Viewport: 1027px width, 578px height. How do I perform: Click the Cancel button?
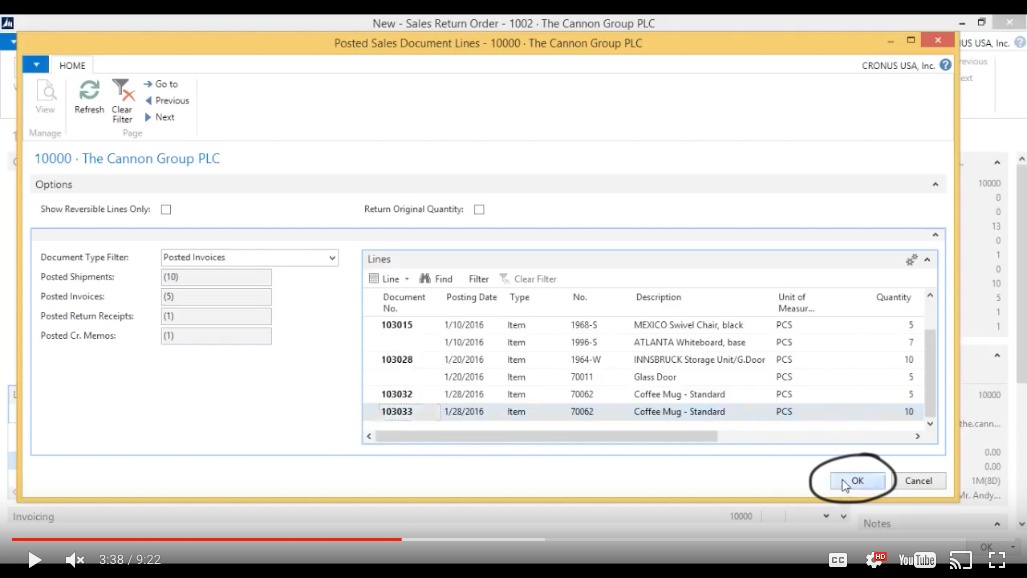[918, 481]
